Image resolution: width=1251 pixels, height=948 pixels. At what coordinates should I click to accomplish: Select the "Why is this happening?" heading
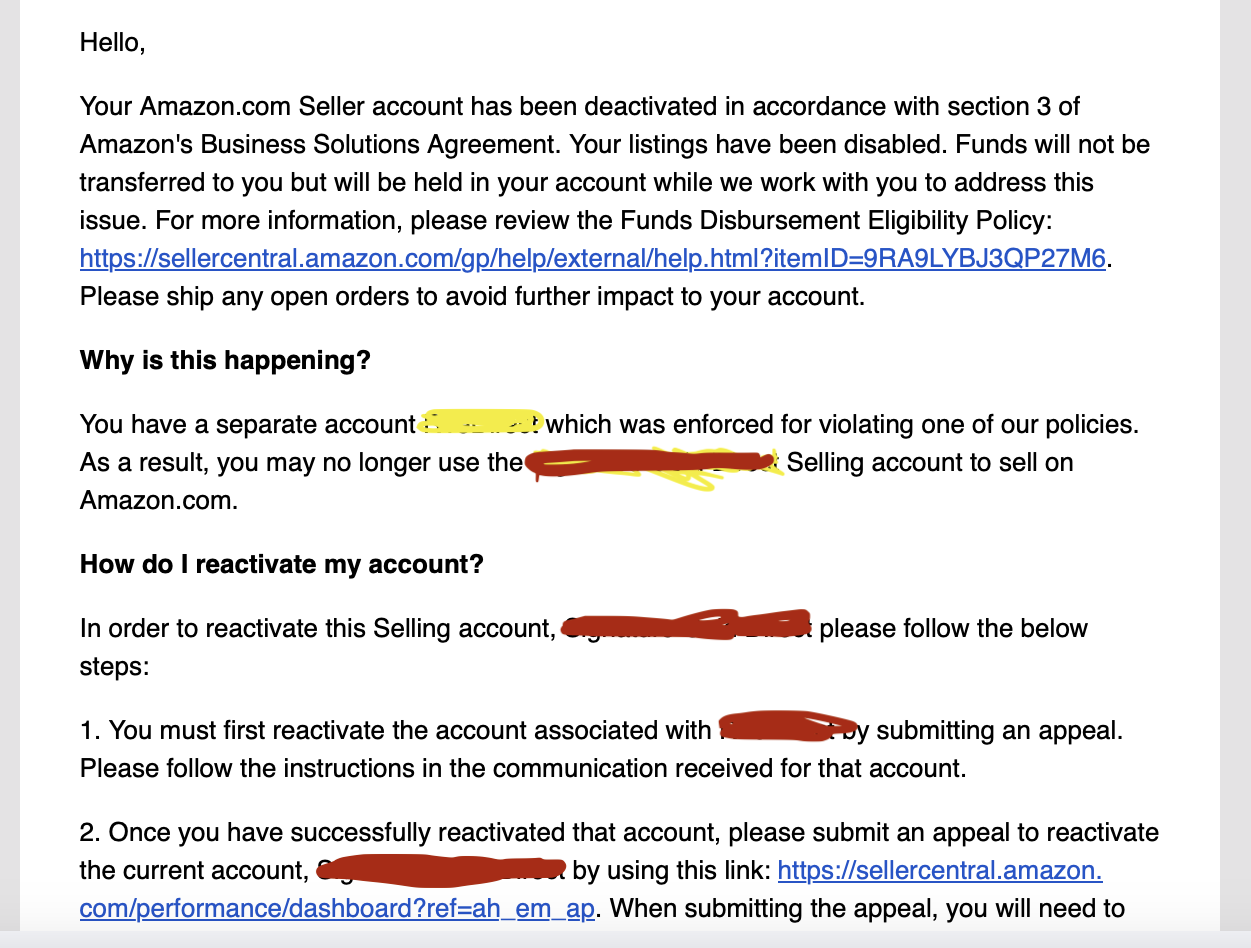pyautogui.click(x=225, y=360)
